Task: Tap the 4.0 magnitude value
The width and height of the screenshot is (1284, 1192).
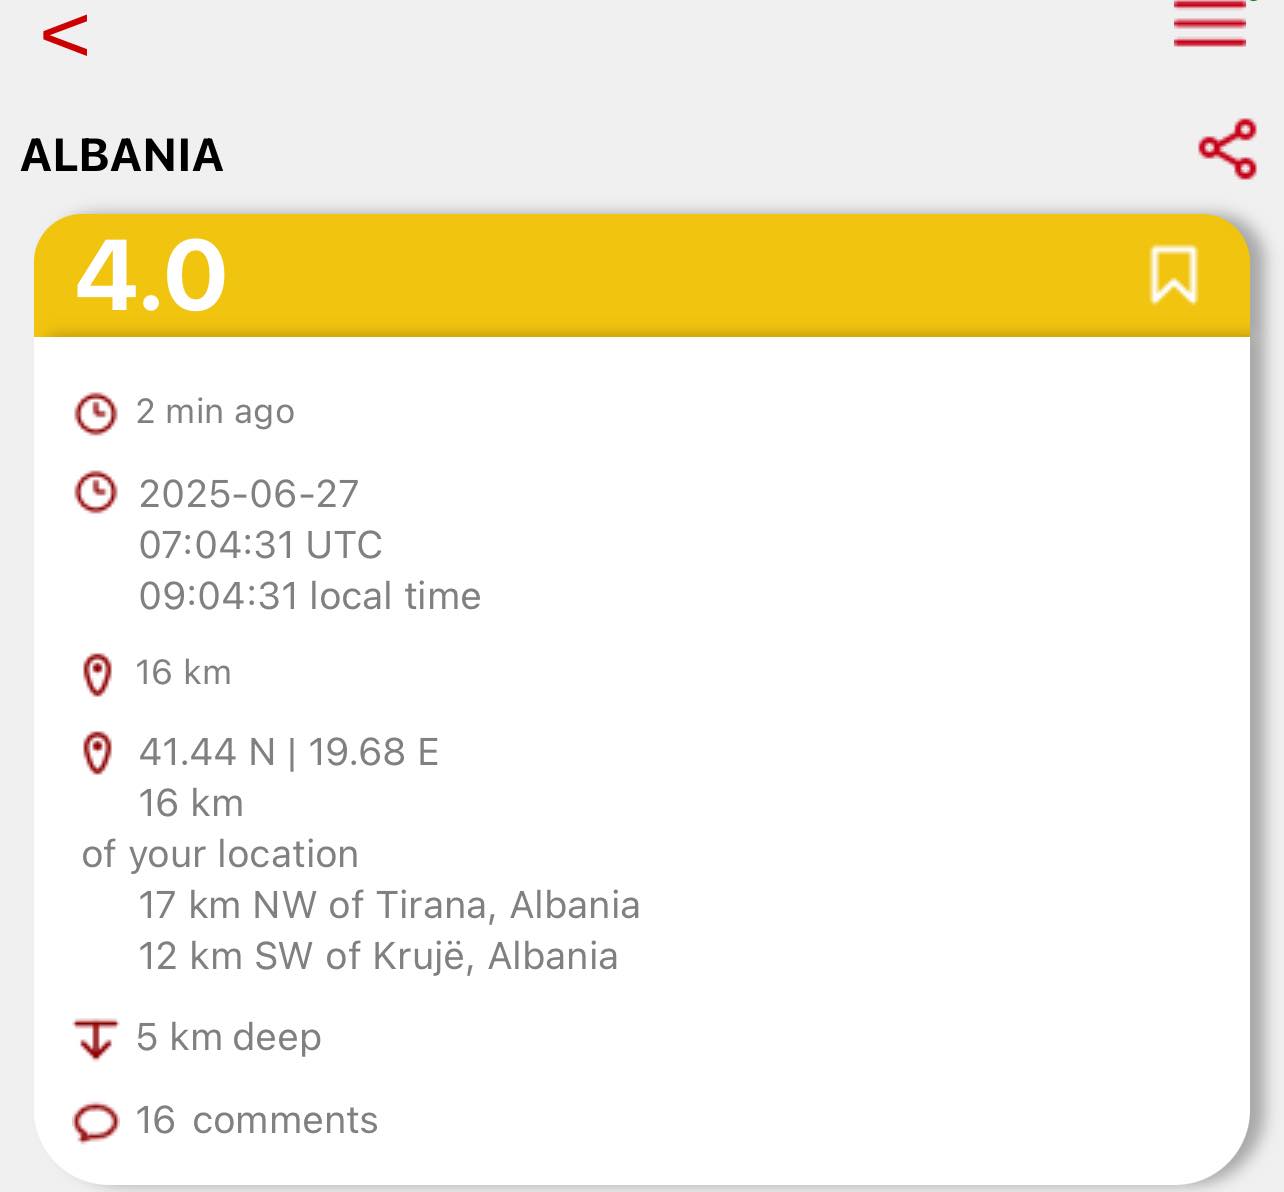Action: tap(152, 276)
